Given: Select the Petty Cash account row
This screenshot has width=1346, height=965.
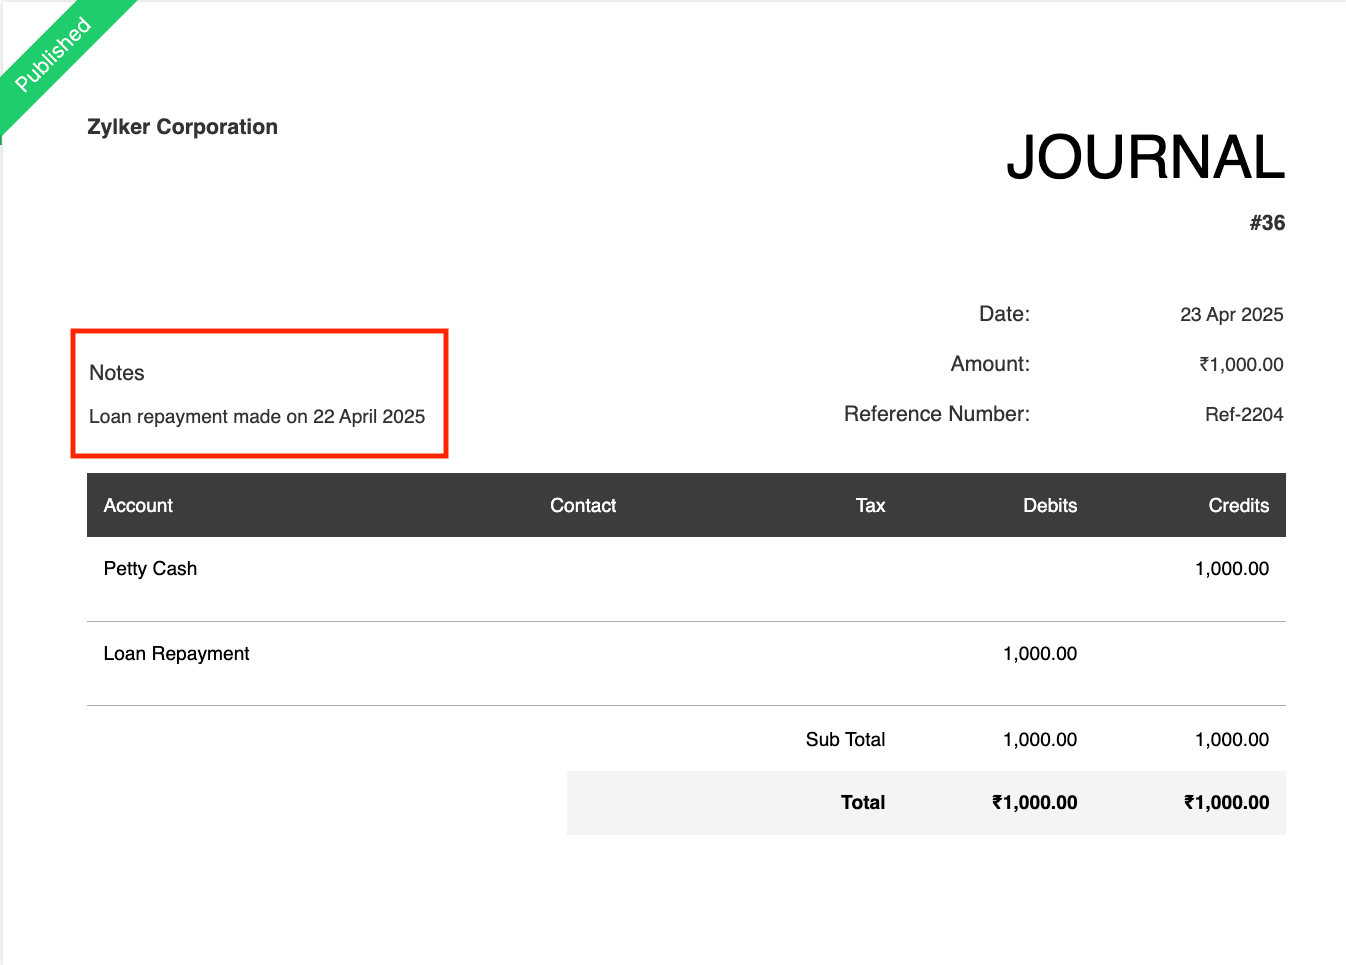Looking at the screenshot, I should coord(150,568).
